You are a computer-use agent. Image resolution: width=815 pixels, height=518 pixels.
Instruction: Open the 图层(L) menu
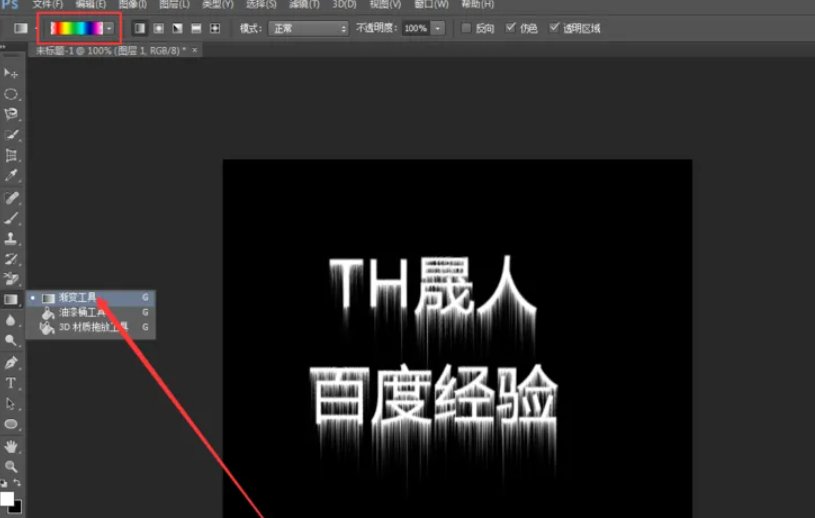(x=174, y=4)
